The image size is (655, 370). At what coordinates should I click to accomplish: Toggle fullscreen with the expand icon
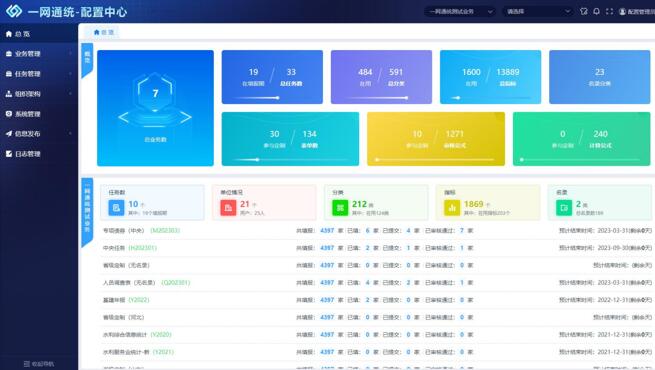tap(609, 11)
